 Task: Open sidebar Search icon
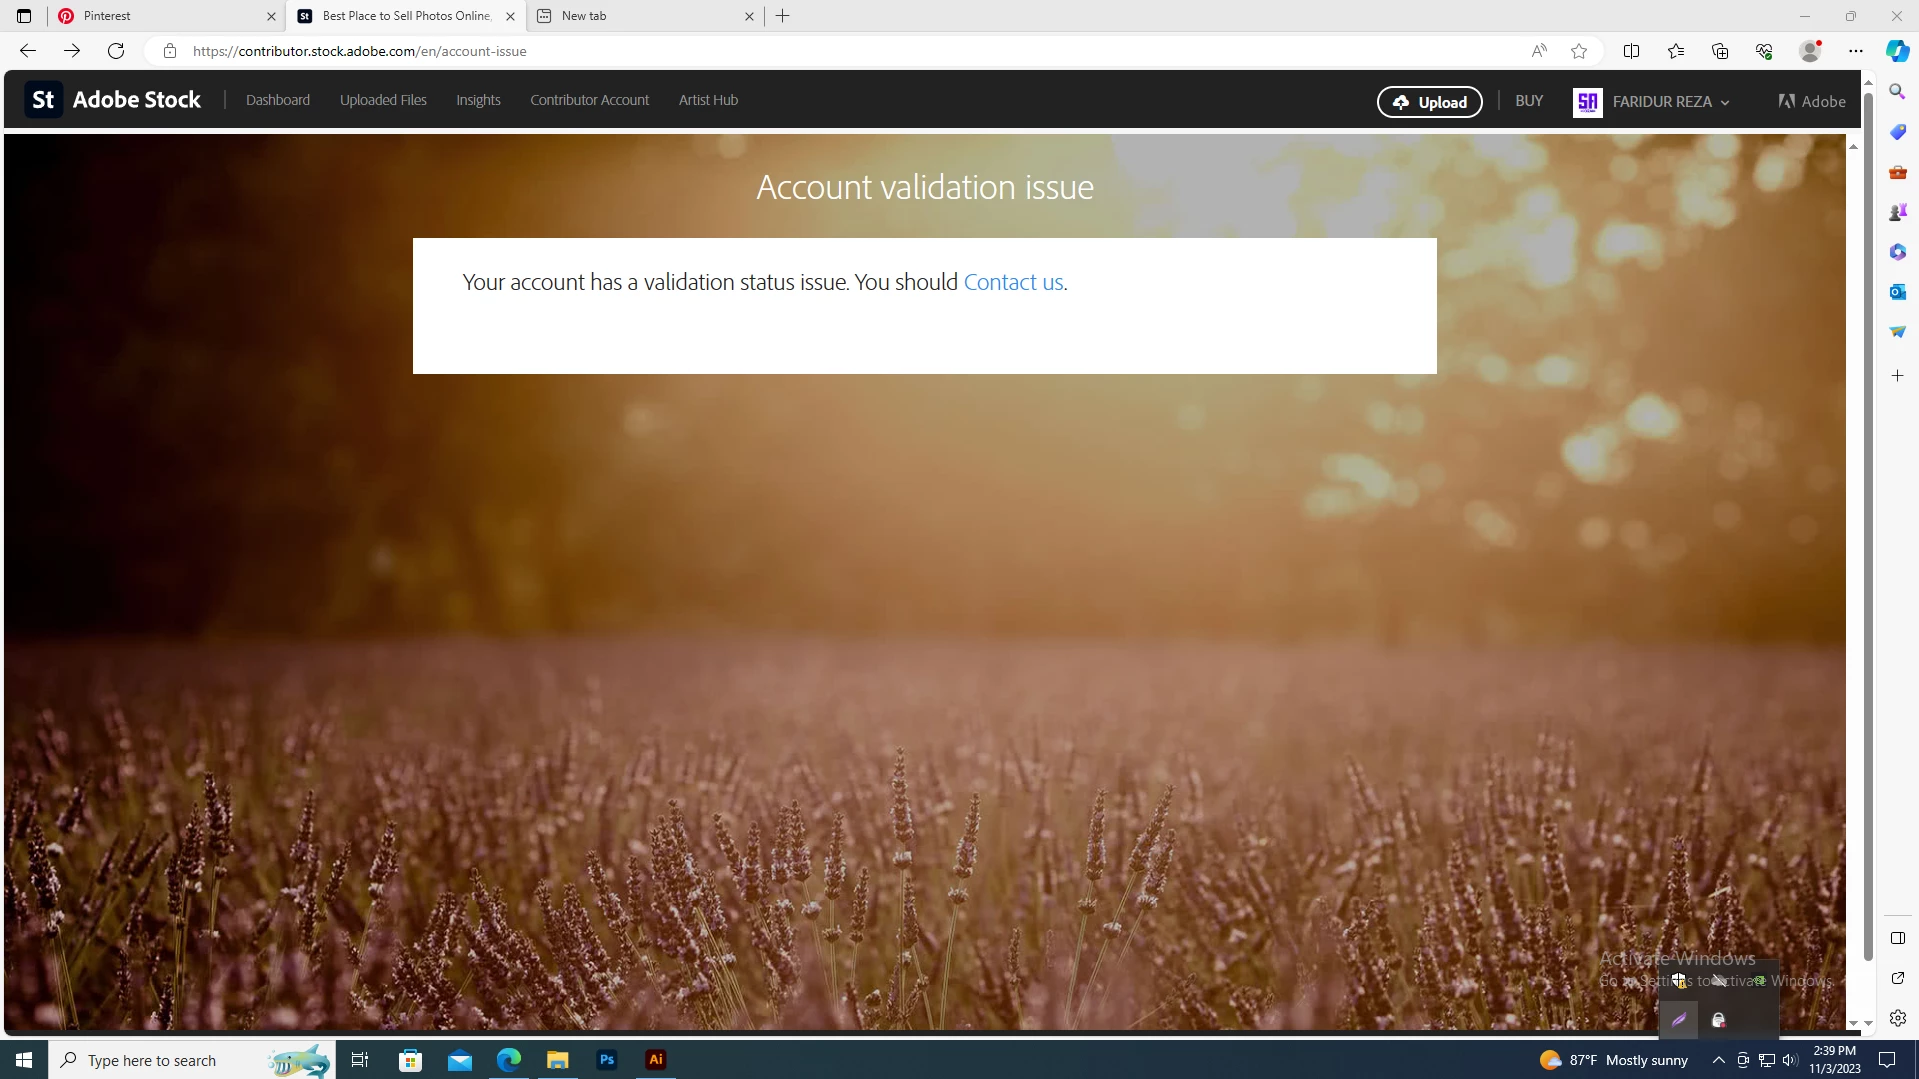click(1897, 92)
